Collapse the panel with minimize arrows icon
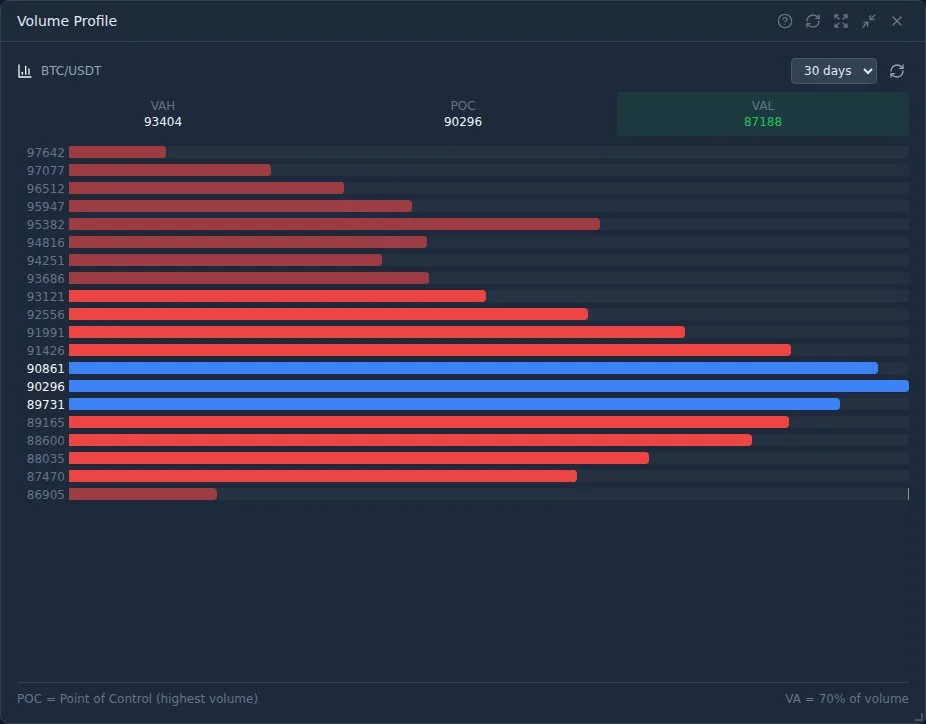The width and height of the screenshot is (926, 724). [869, 21]
